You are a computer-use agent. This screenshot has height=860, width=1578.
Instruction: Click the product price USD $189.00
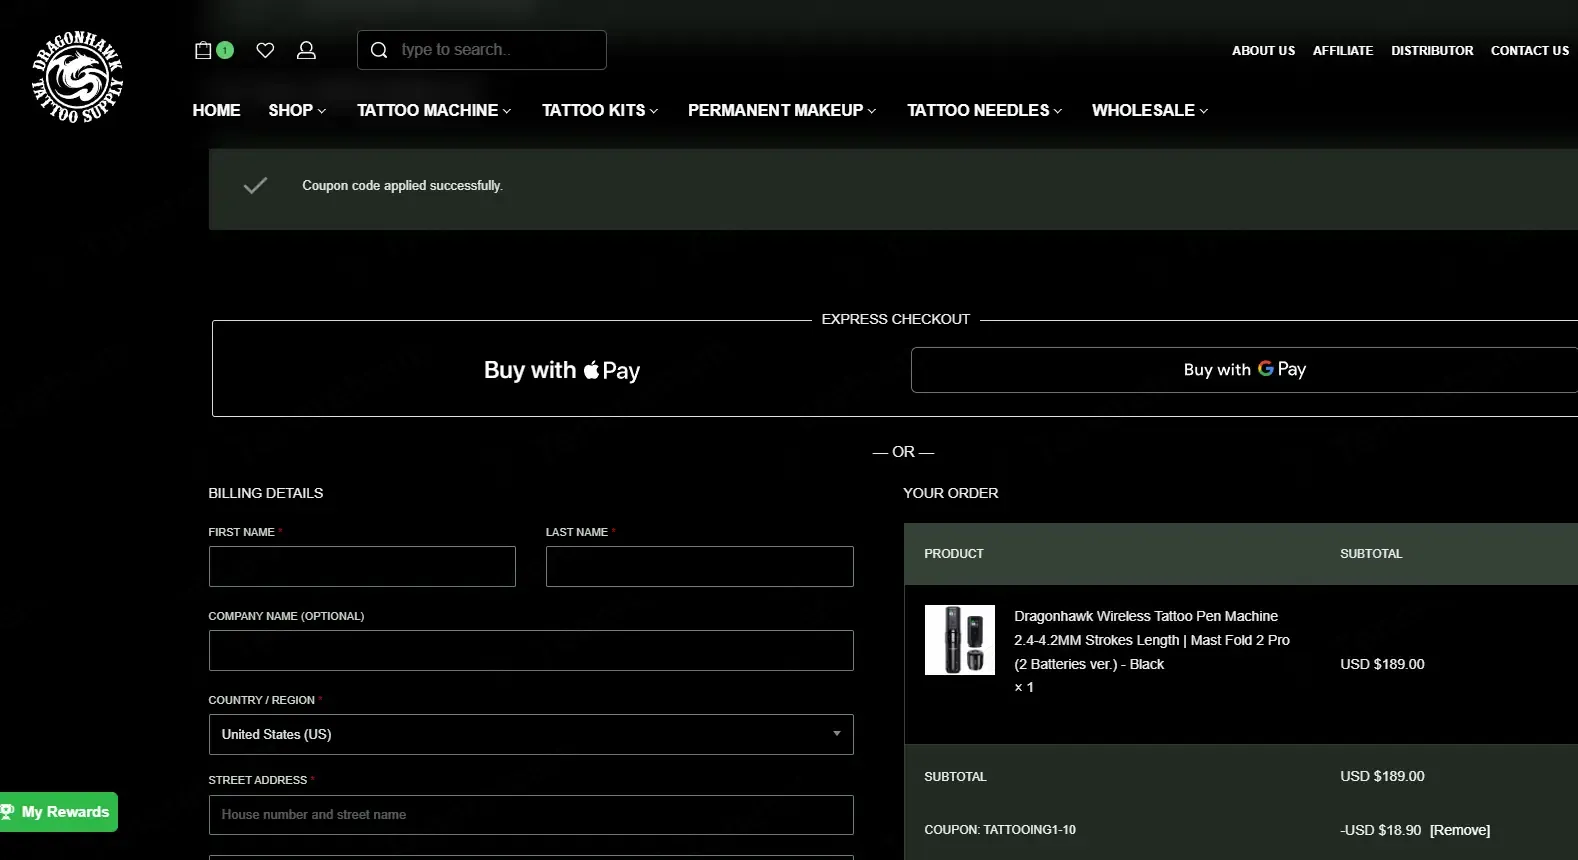tap(1382, 664)
